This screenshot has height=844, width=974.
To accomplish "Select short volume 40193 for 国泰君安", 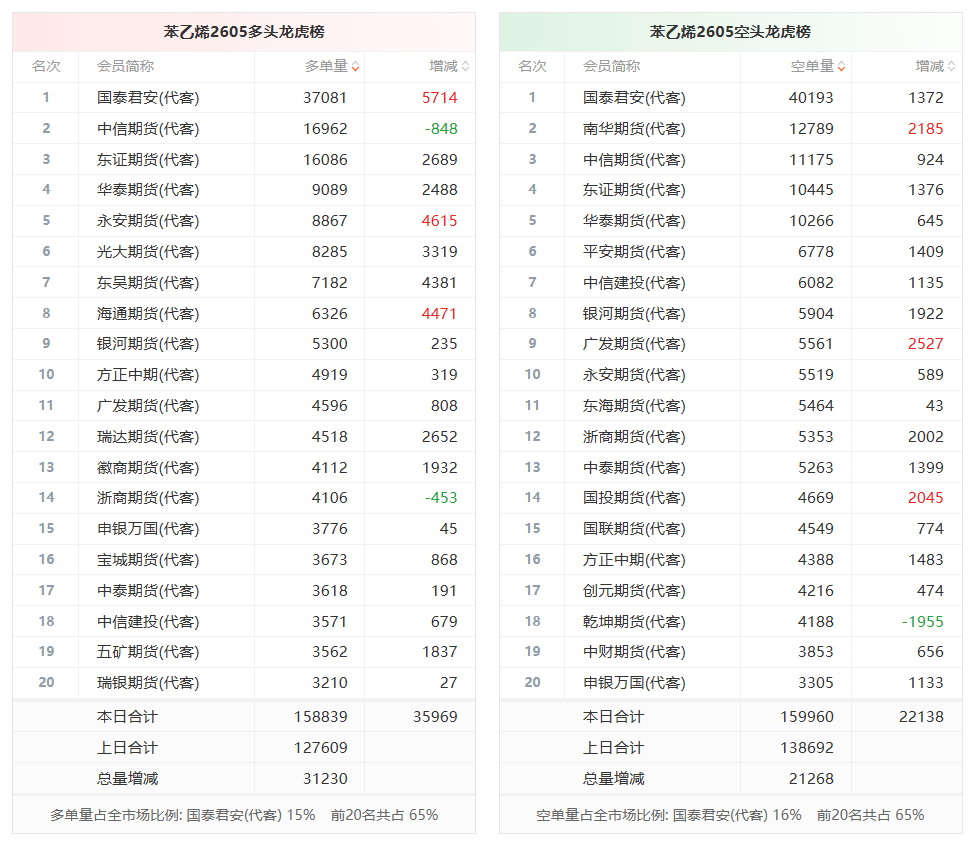I will click(x=811, y=98).
